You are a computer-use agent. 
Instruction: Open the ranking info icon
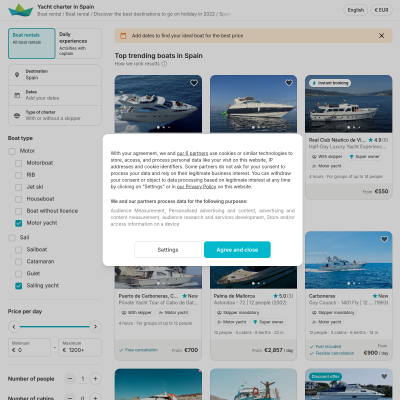pyautogui.click(x=164, y=64)
